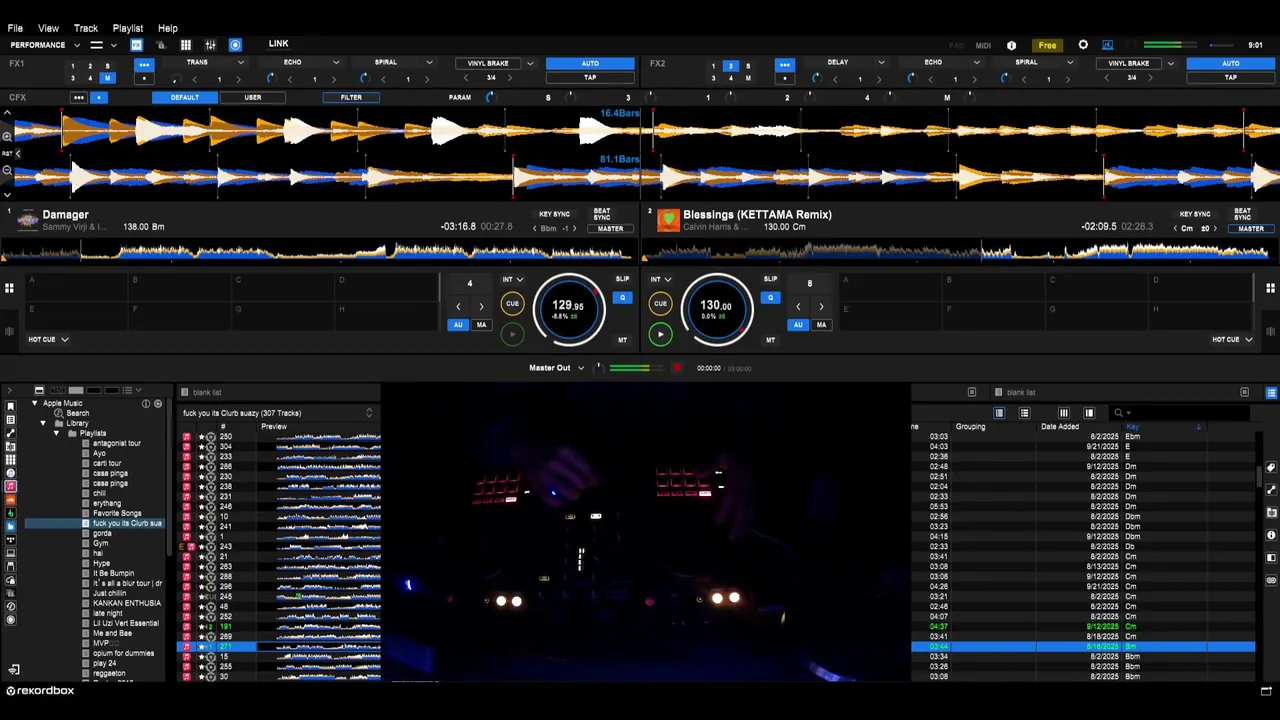Image resolution: width=1280 pixels, height=720 pixels.
Task: Switch CFX to USER tab
Action: point(253,97)
